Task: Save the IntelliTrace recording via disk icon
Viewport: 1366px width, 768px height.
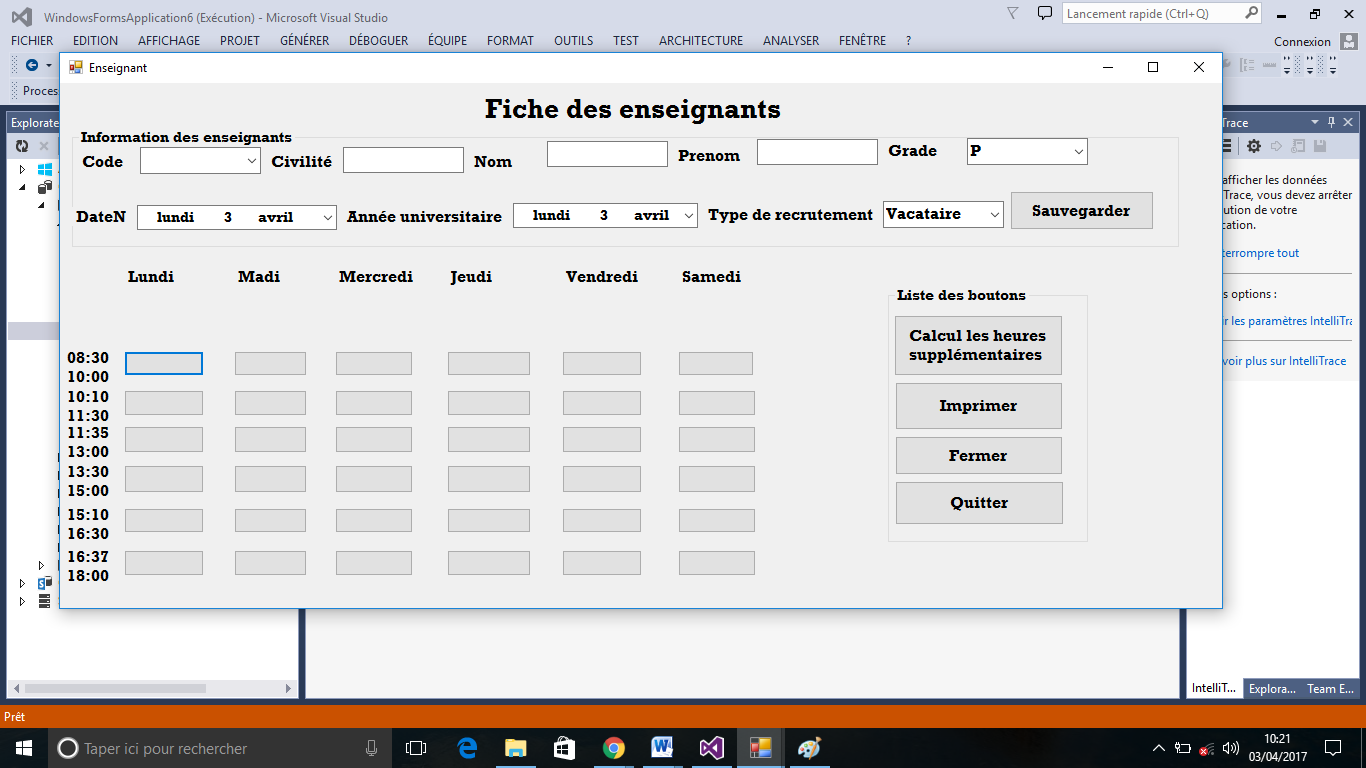Action: (x=1320, y=146)
